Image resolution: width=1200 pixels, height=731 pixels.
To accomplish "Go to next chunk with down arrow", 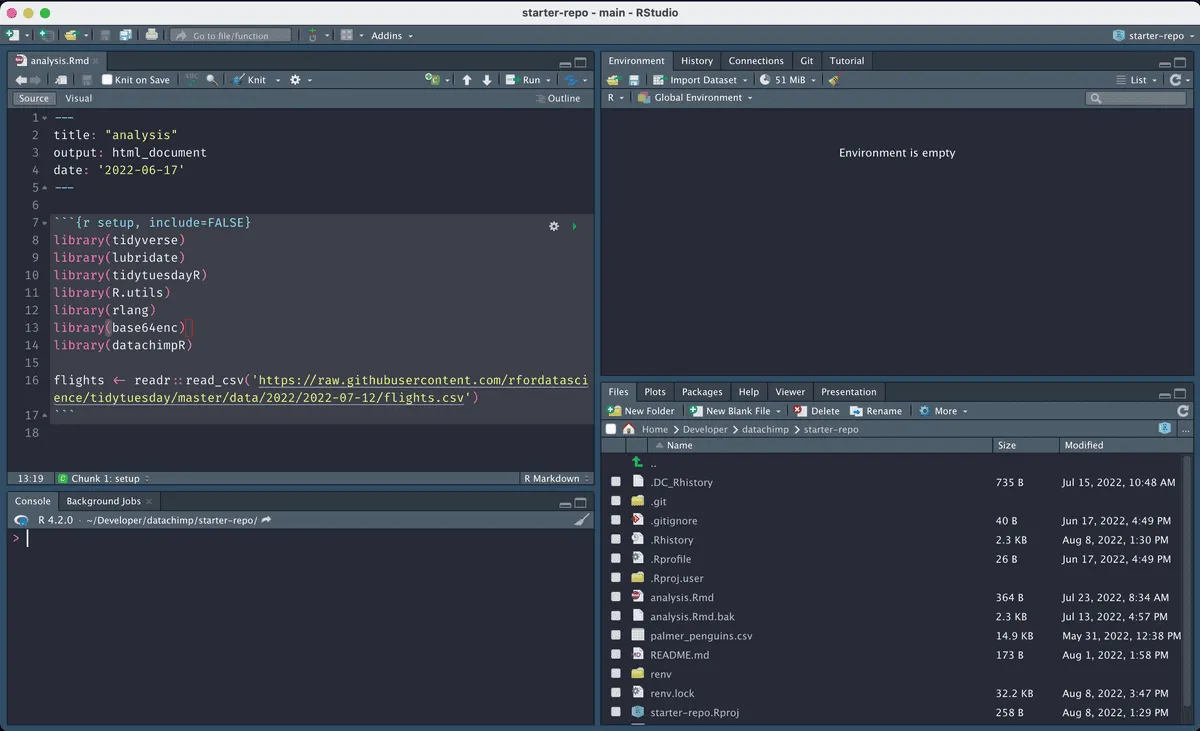I will click(487, 80).
